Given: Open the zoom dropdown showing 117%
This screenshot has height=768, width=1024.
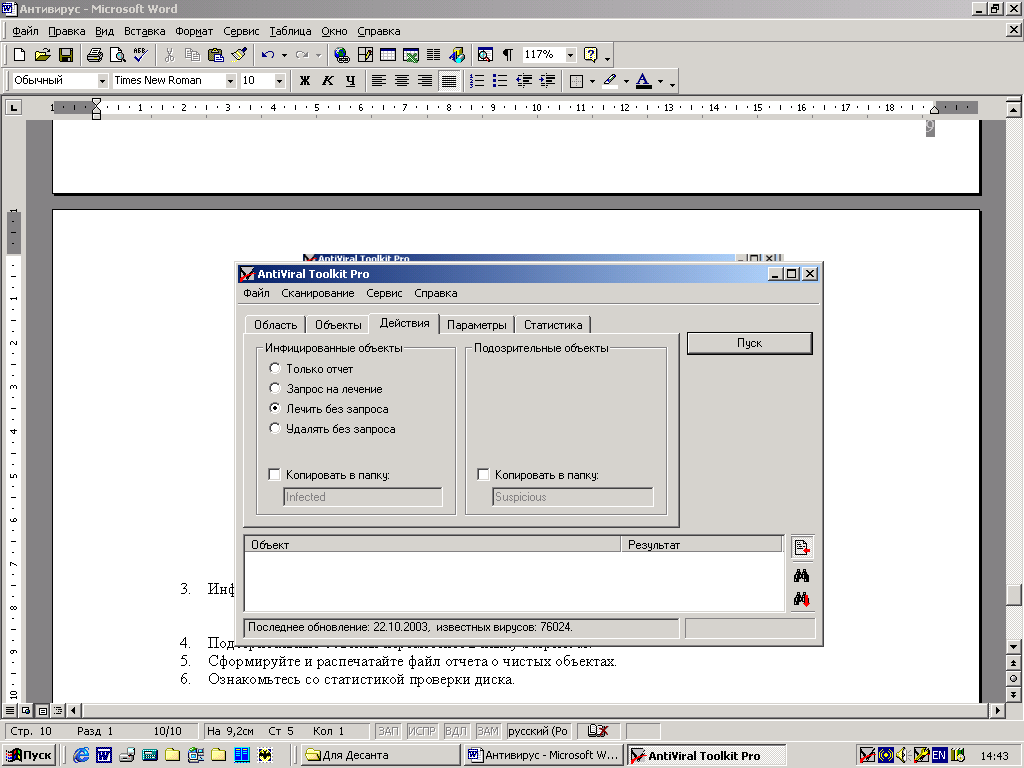Looking at the screenshot, I should (x=571, y=55).
